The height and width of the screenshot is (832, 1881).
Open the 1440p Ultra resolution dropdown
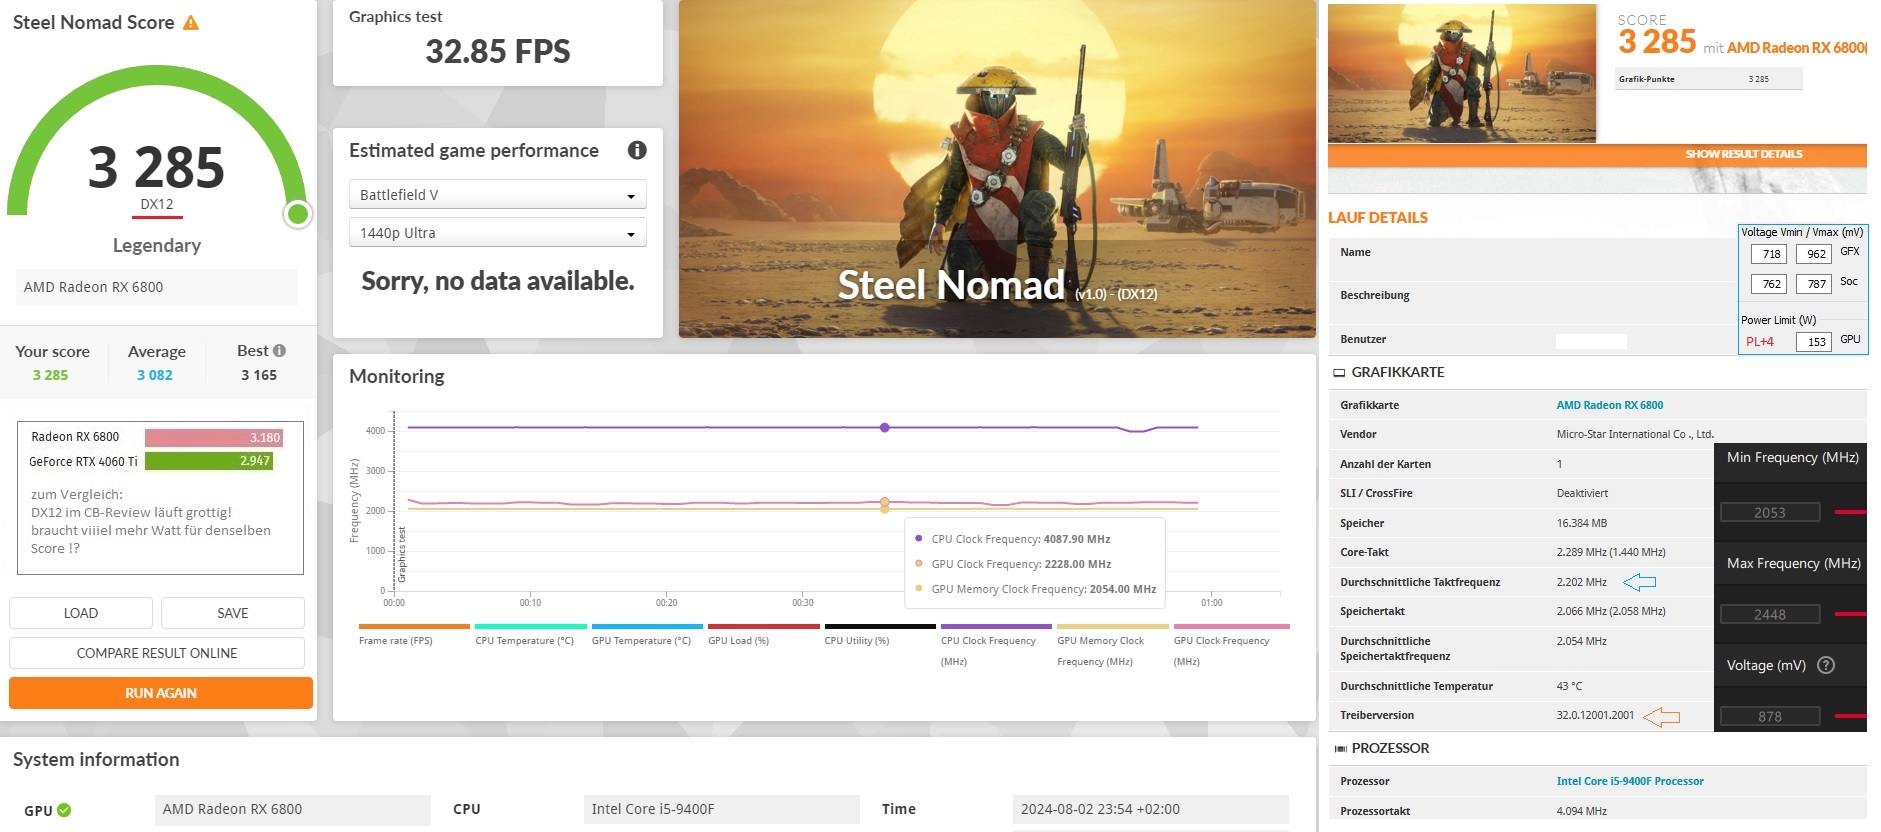pos(497,232)
